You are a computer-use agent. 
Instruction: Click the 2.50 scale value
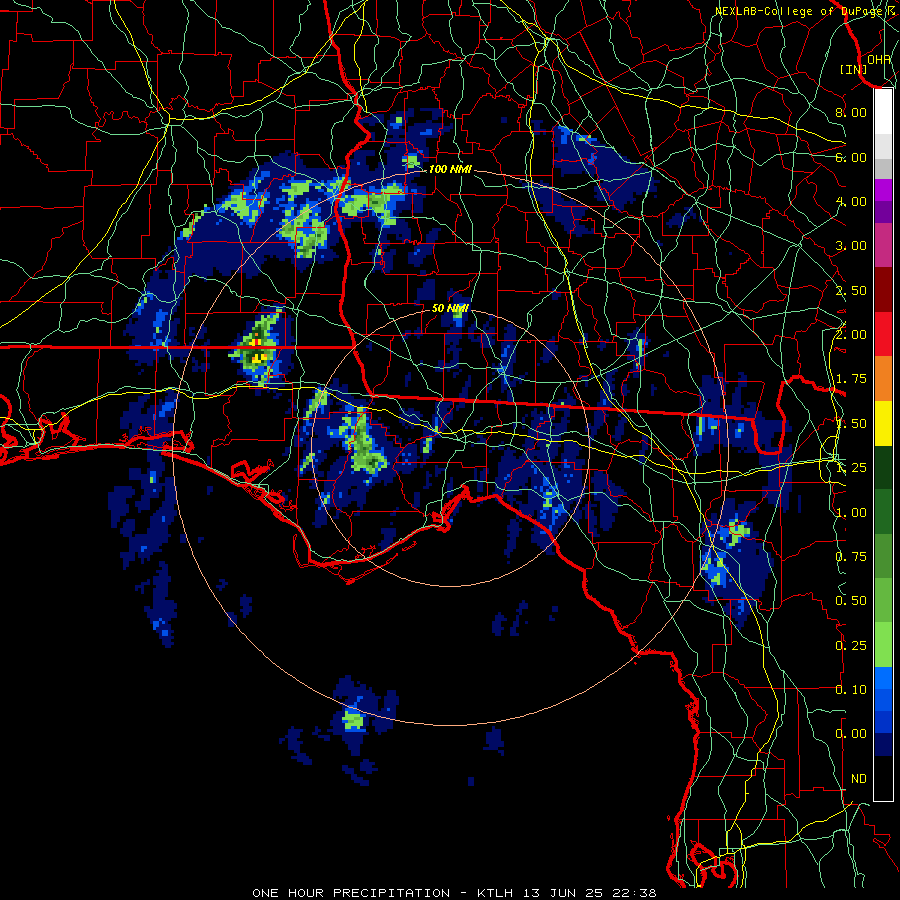[x=851, y=290]
